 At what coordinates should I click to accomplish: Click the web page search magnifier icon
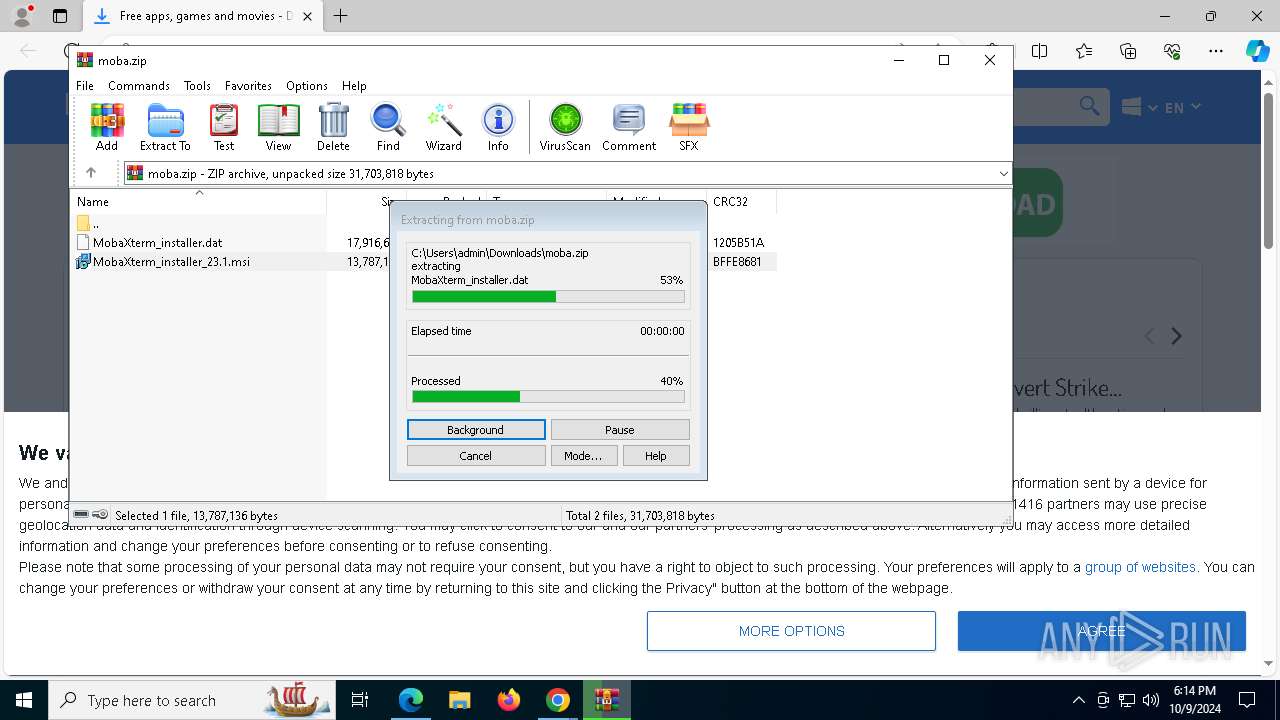1090,106
